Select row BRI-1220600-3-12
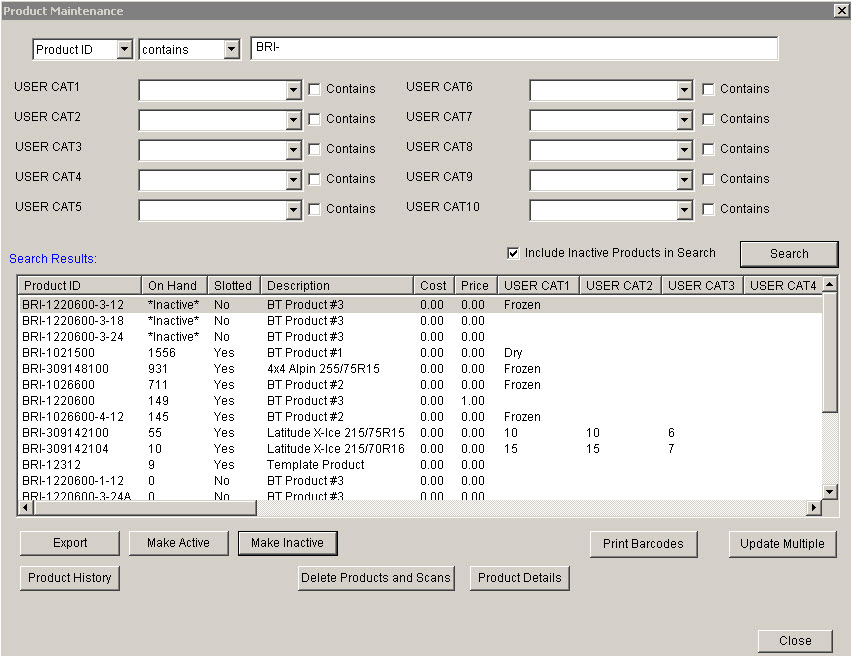Viewport: 851px width, 656px height. tap(421, 305)
